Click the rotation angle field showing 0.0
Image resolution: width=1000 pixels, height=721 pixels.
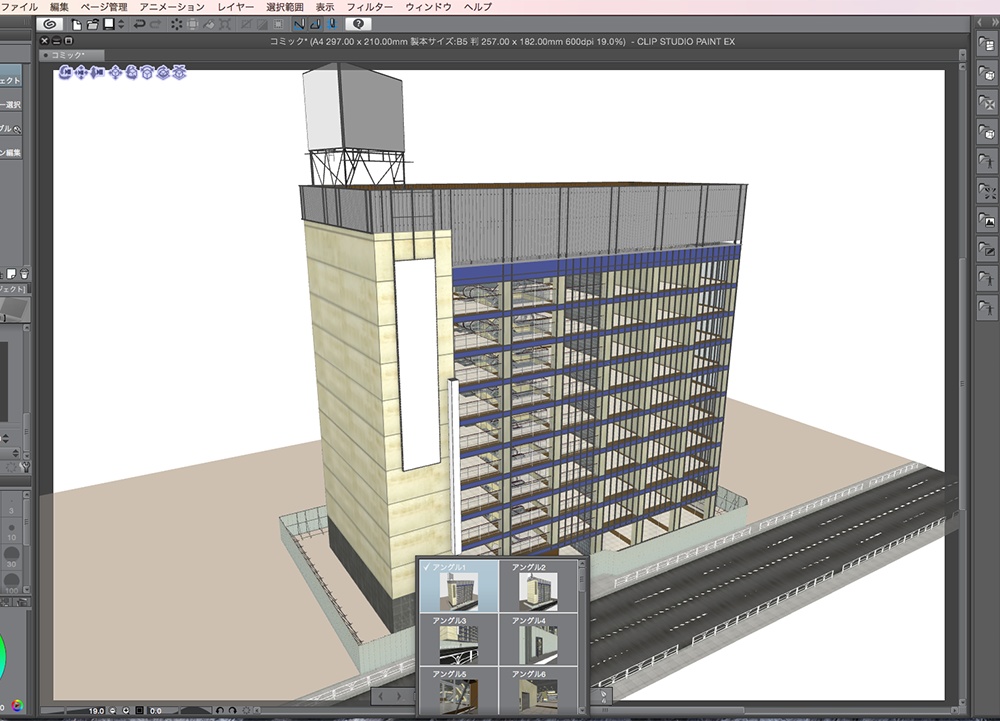point(156,710)
